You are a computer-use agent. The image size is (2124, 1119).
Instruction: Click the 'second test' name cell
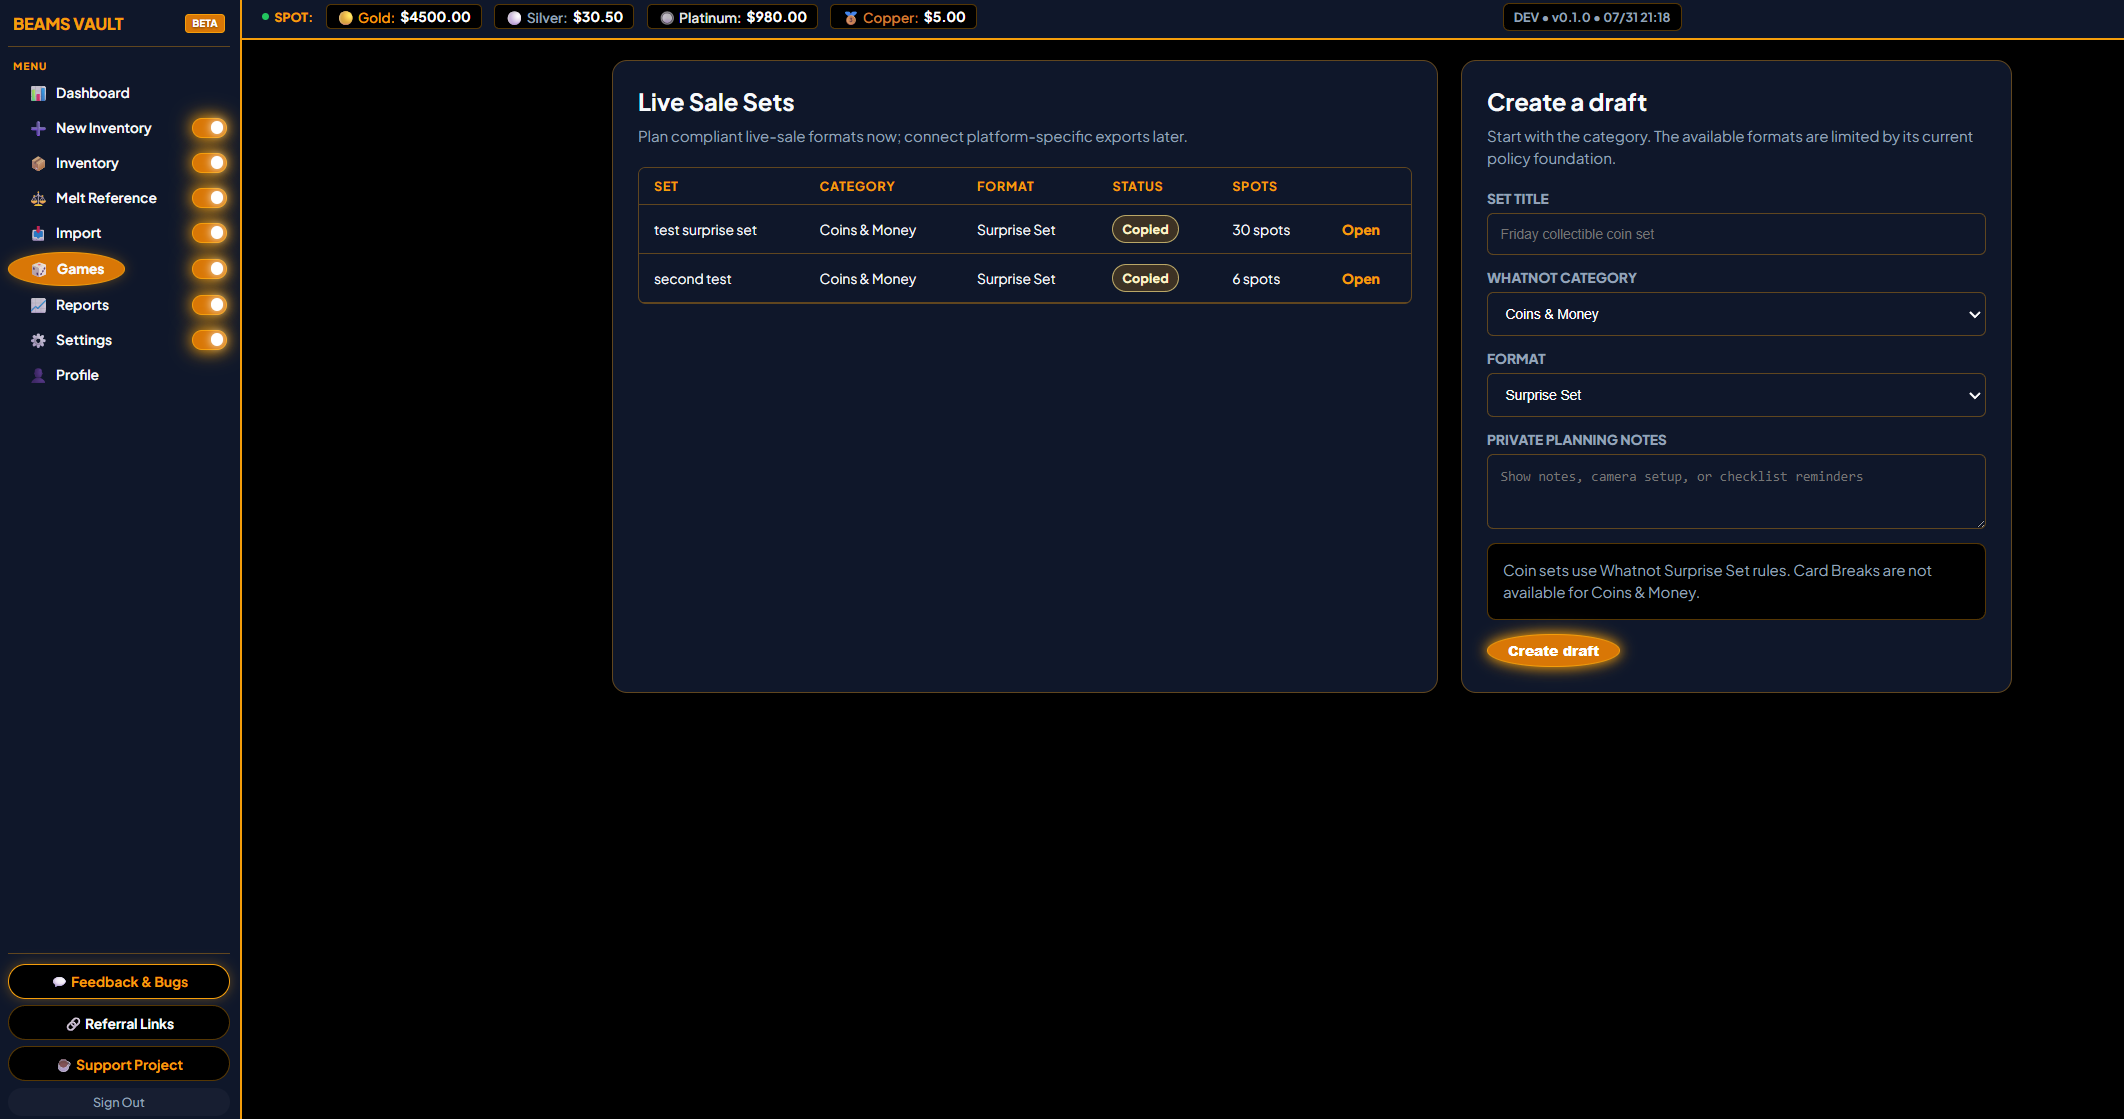(692, 279)
